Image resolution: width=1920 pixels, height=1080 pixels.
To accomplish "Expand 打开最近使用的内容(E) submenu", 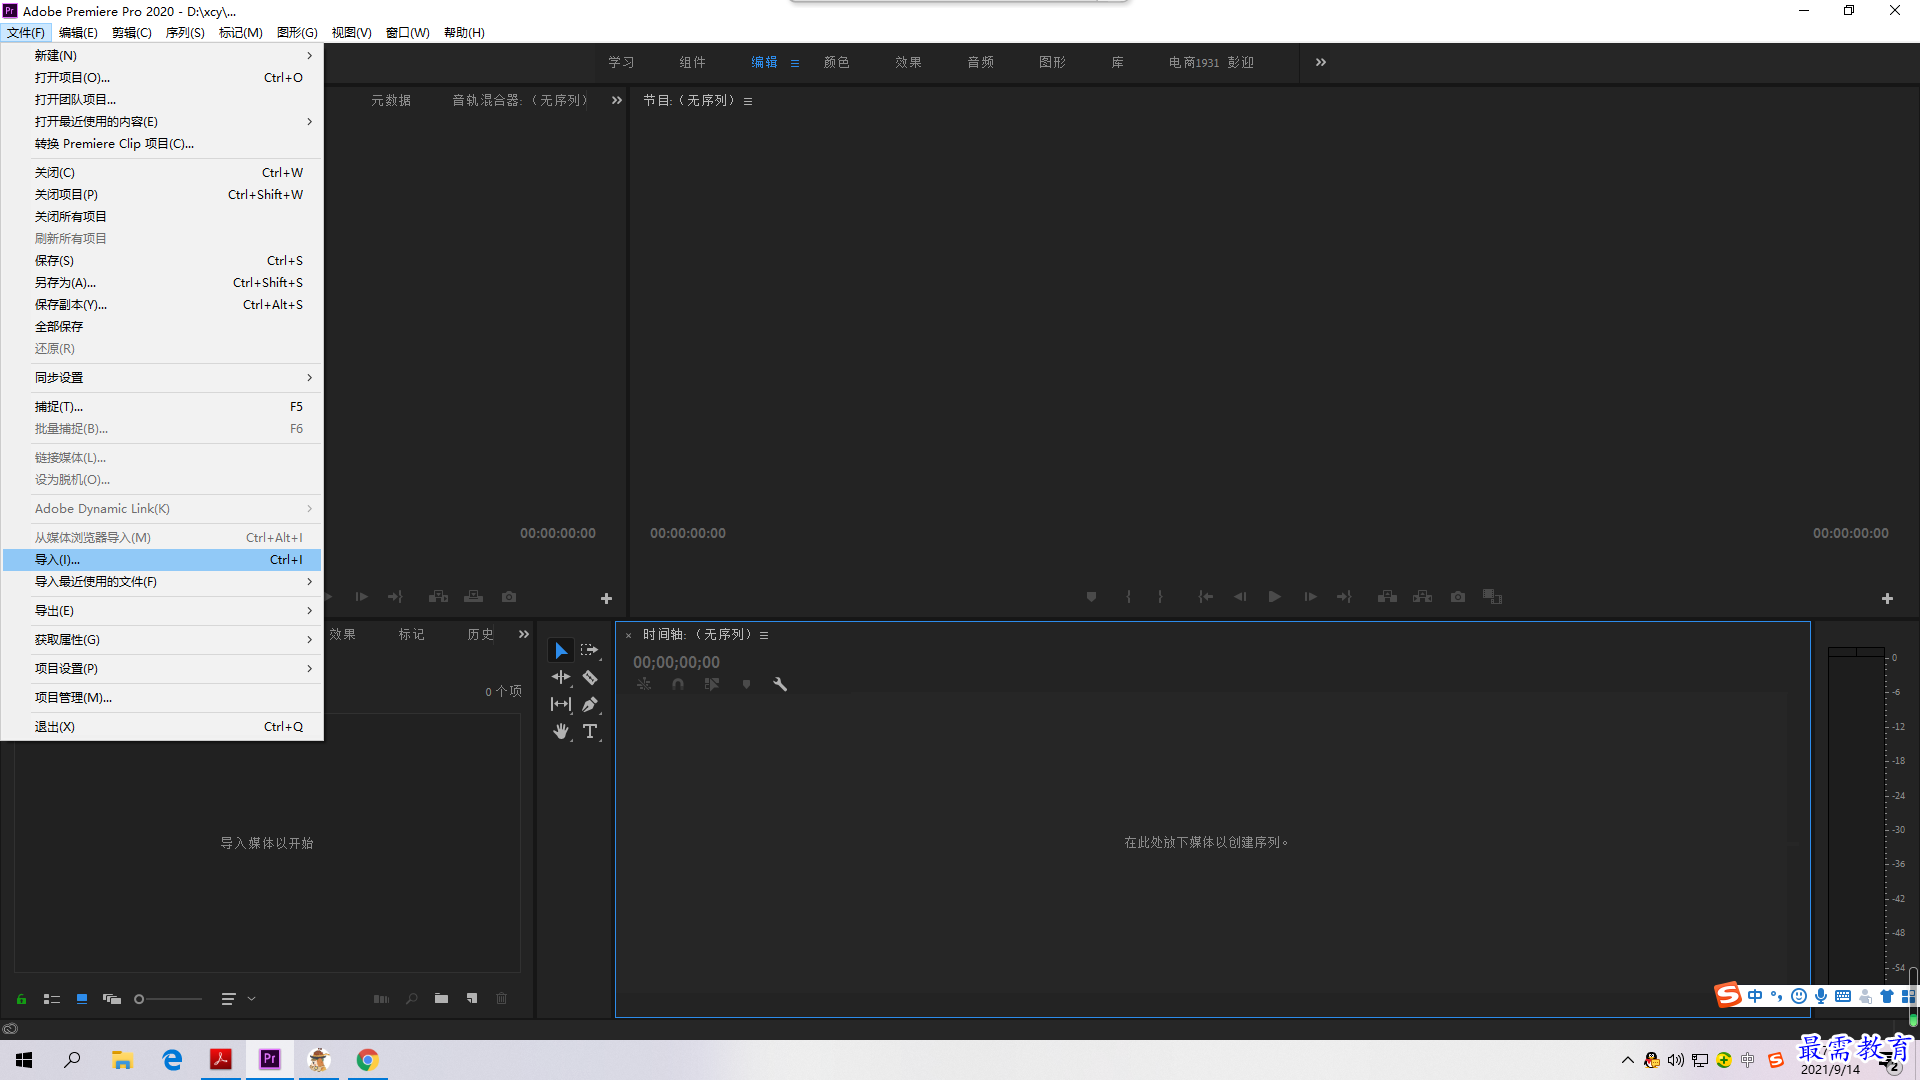I will point(162,121).
